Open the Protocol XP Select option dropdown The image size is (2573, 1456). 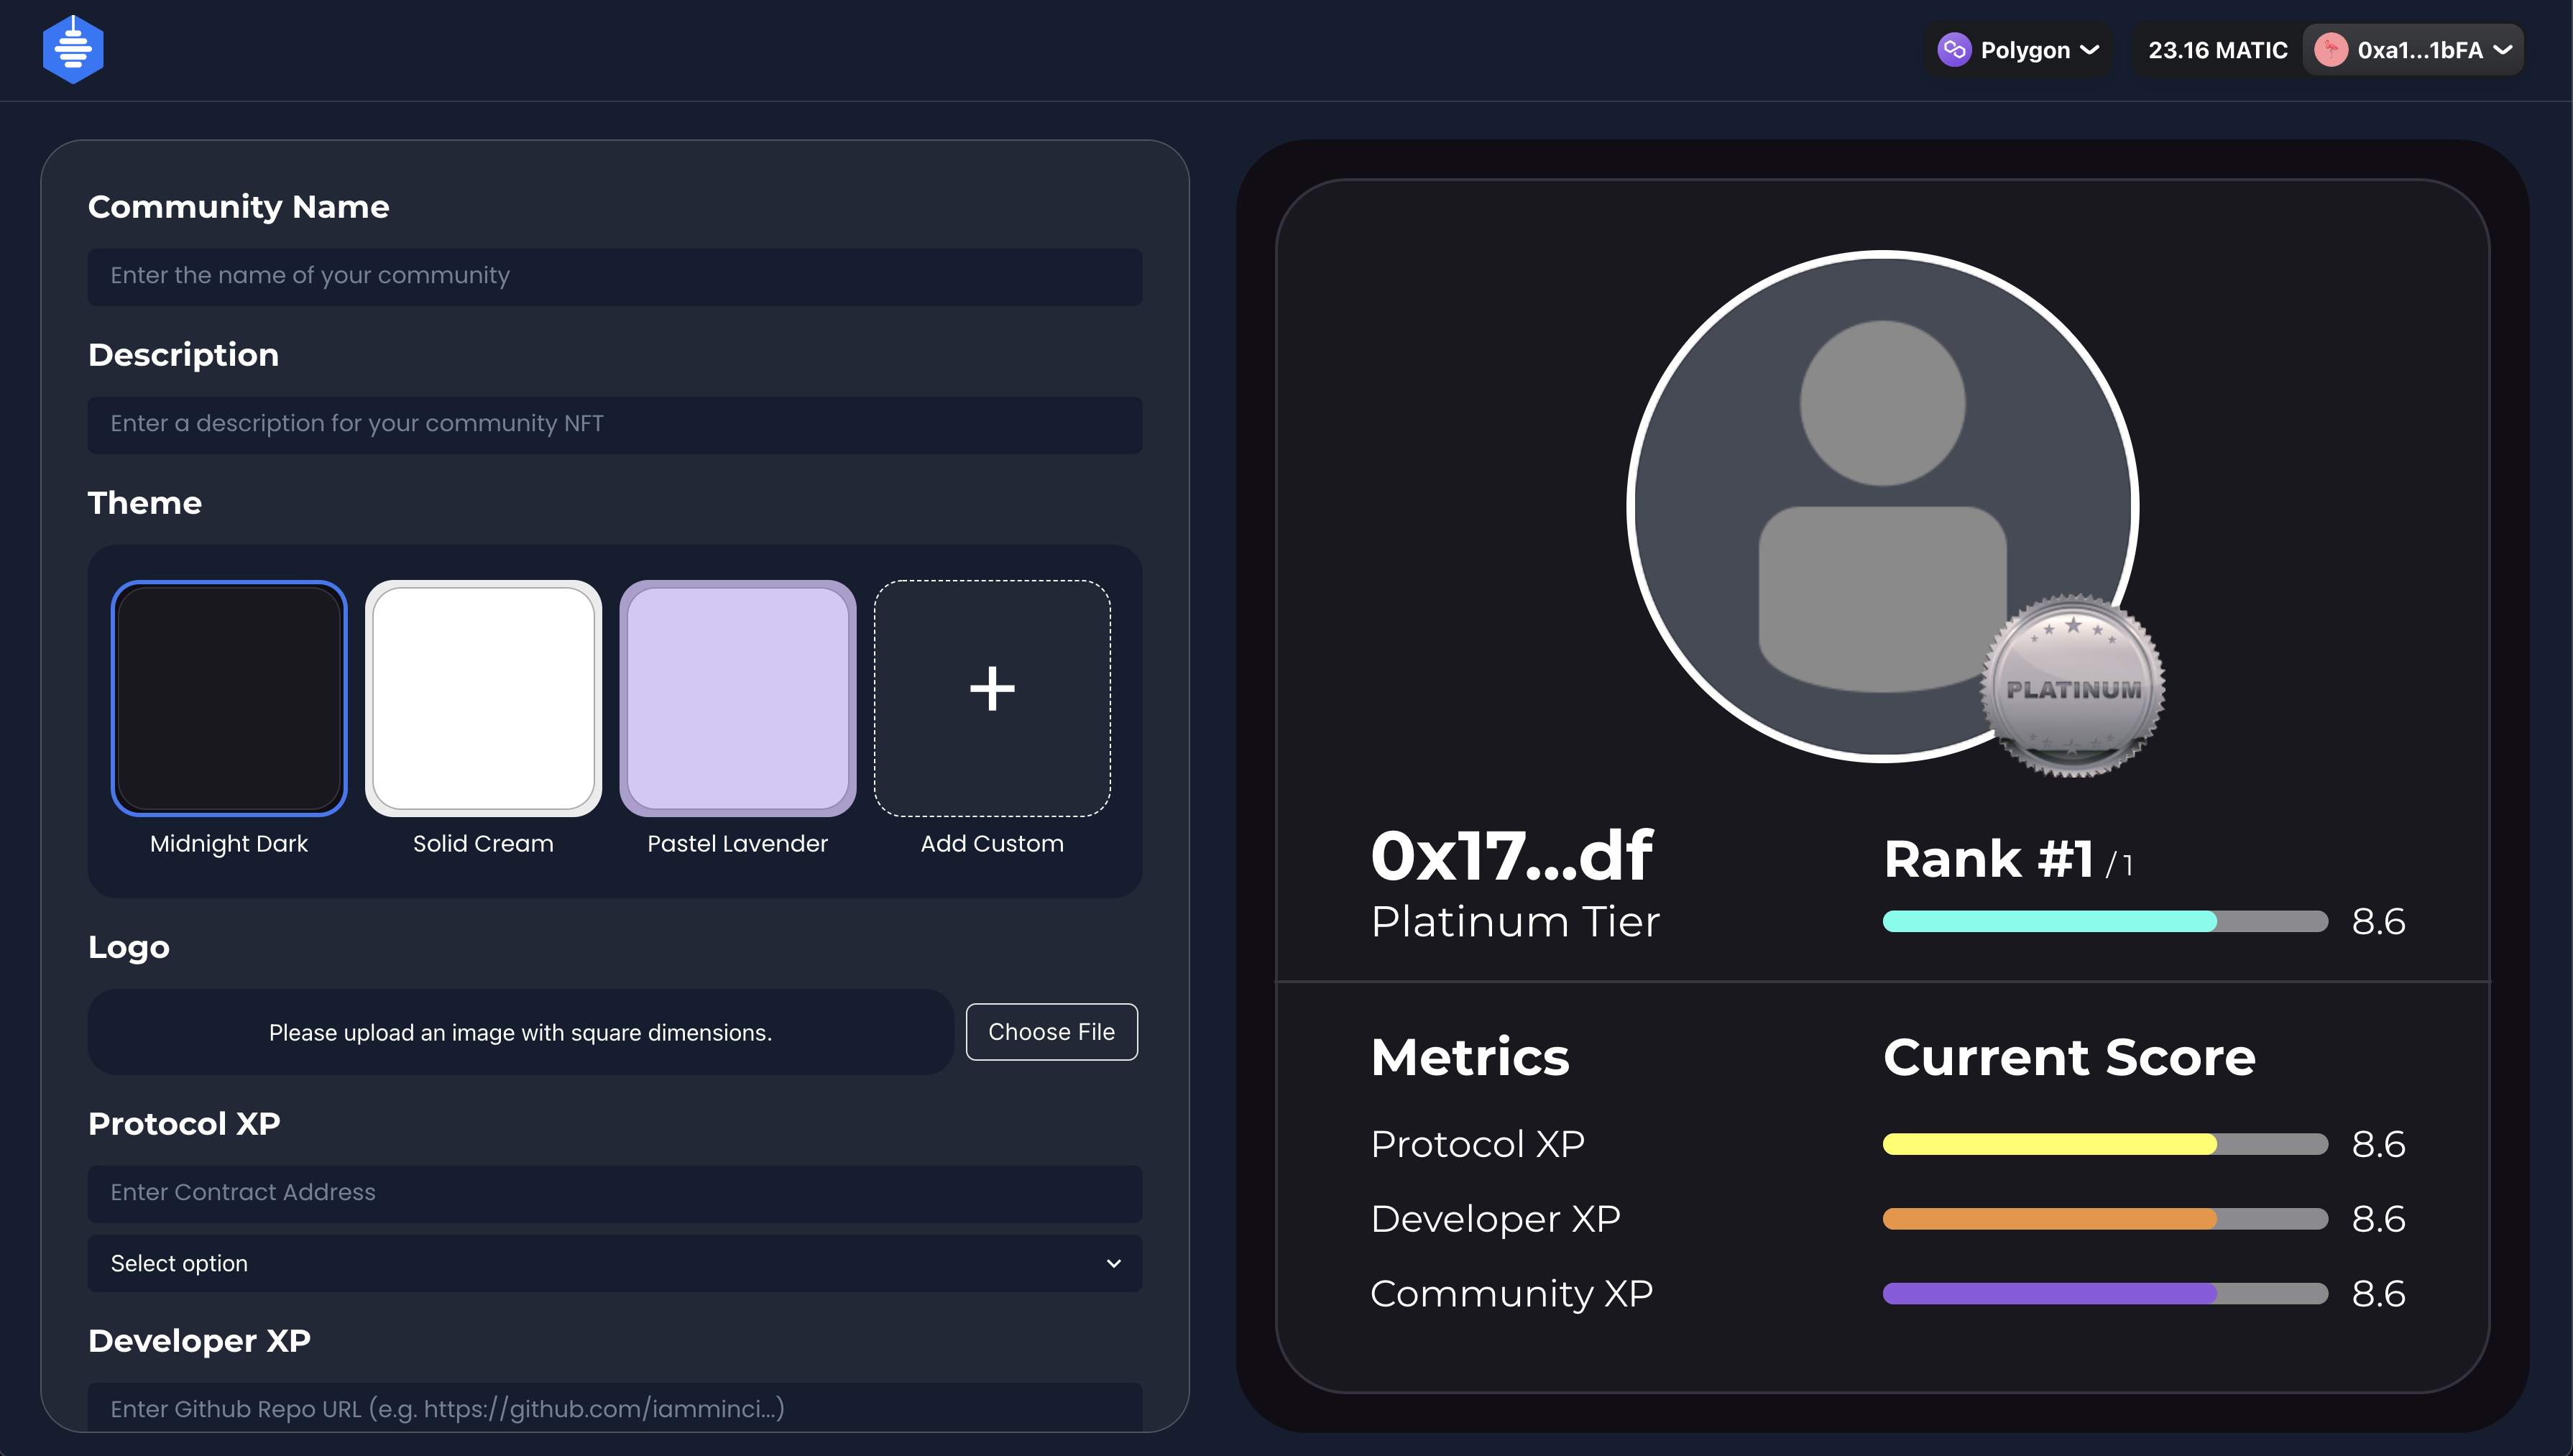(614, 1263)
